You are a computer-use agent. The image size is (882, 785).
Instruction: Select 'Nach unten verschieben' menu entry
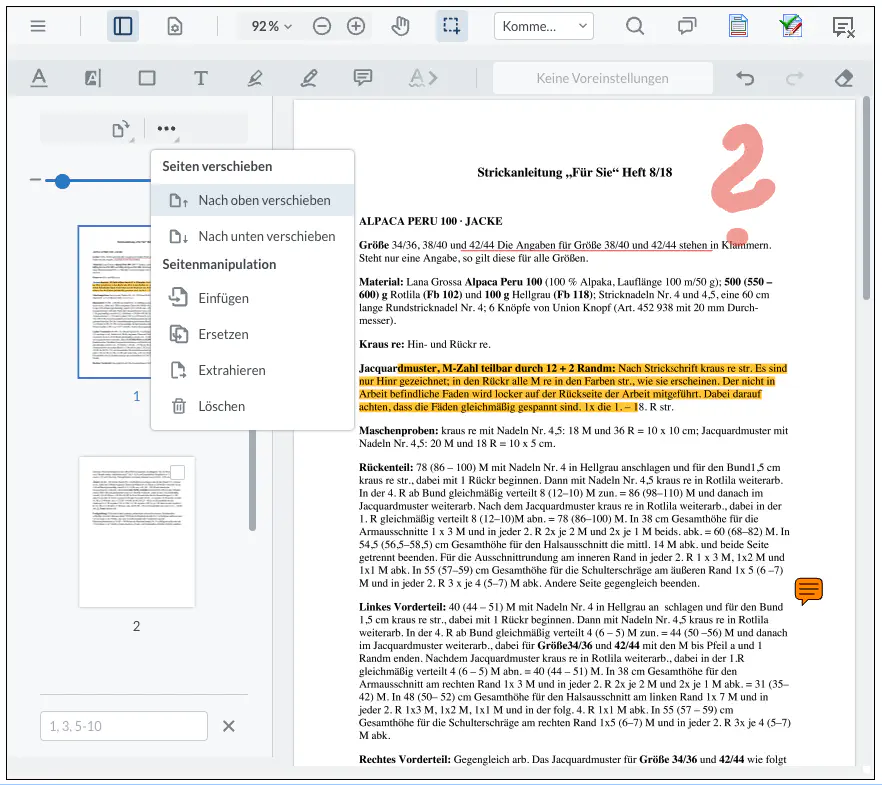[266, 236]
